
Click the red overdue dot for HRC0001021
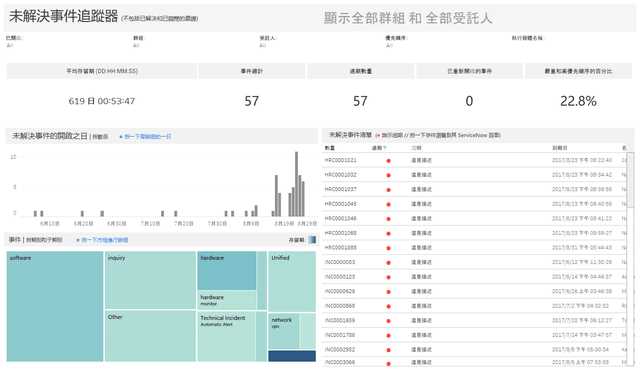pos(388,161)
